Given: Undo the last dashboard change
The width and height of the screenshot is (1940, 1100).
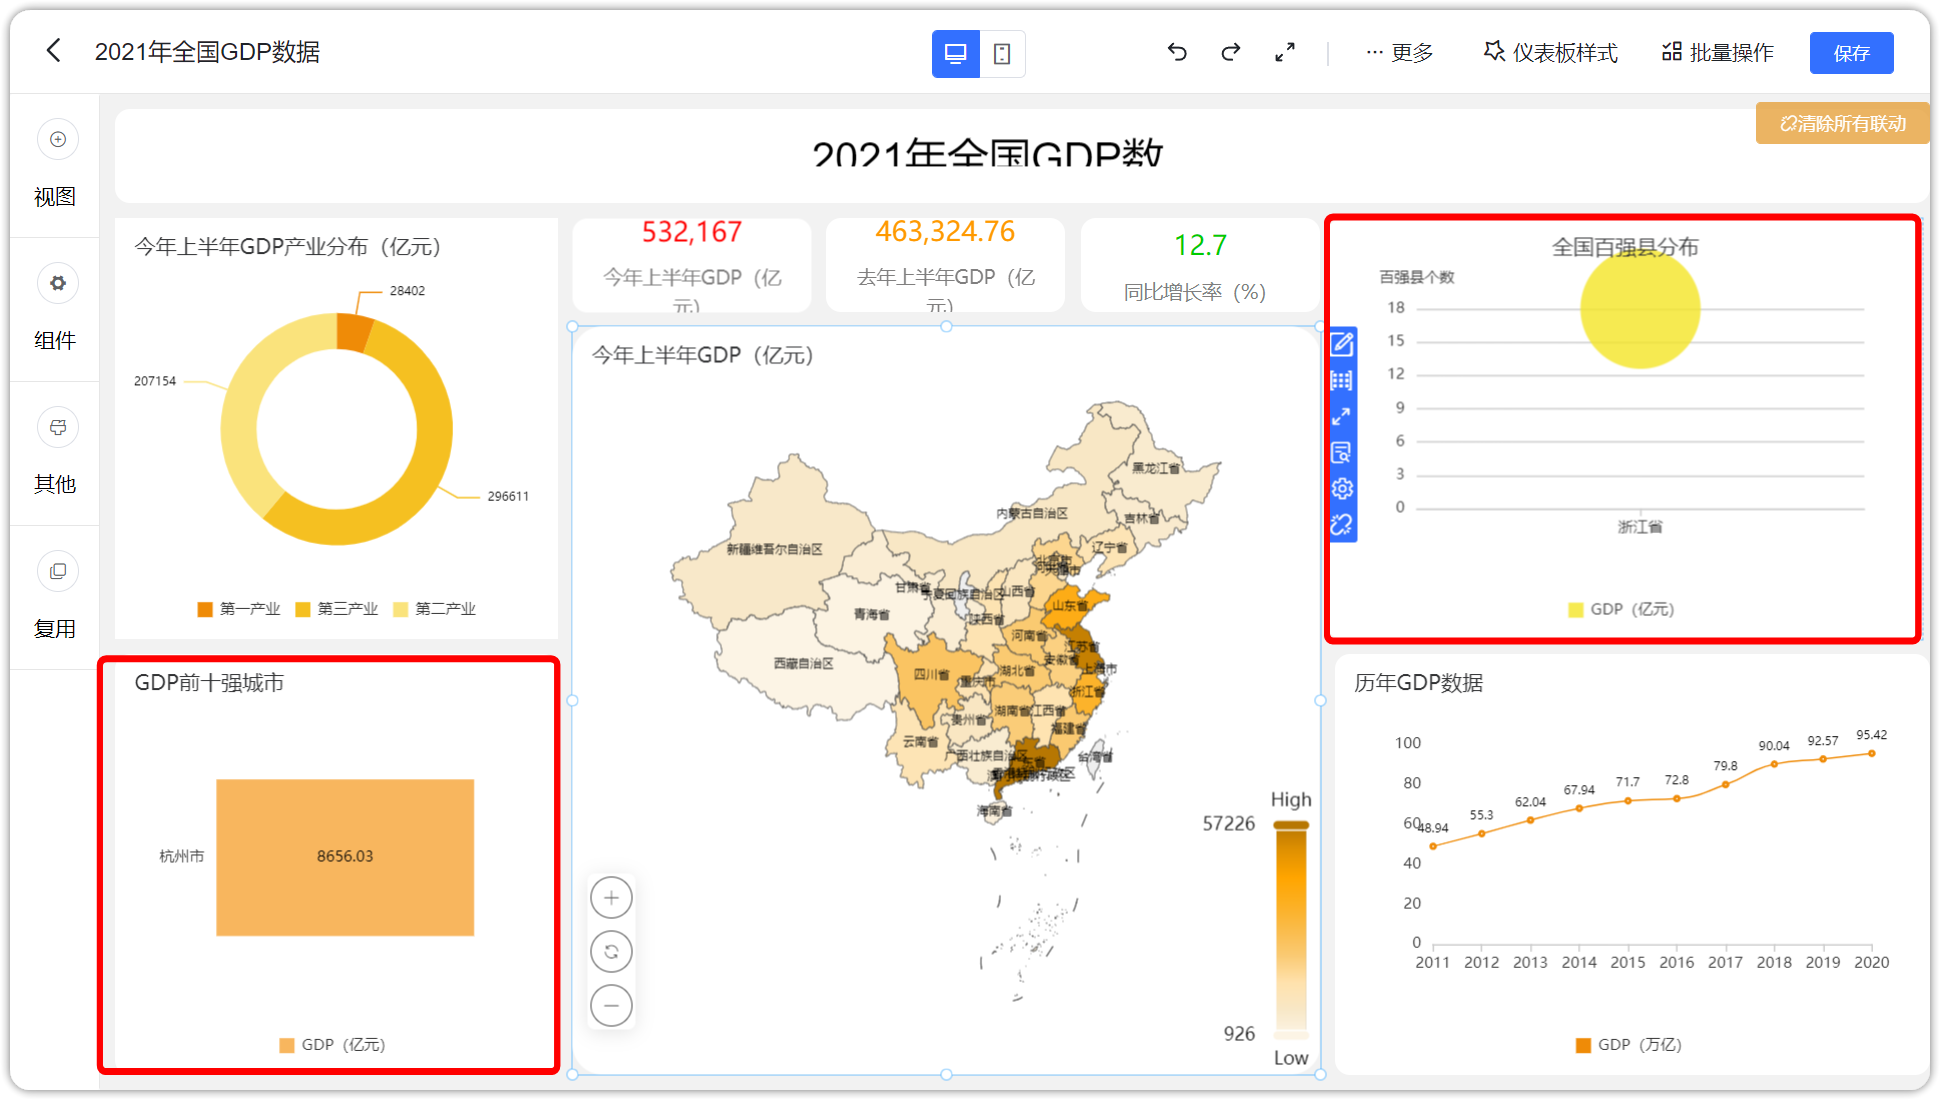Looking at the screenshot, I should click(1177, 52).
